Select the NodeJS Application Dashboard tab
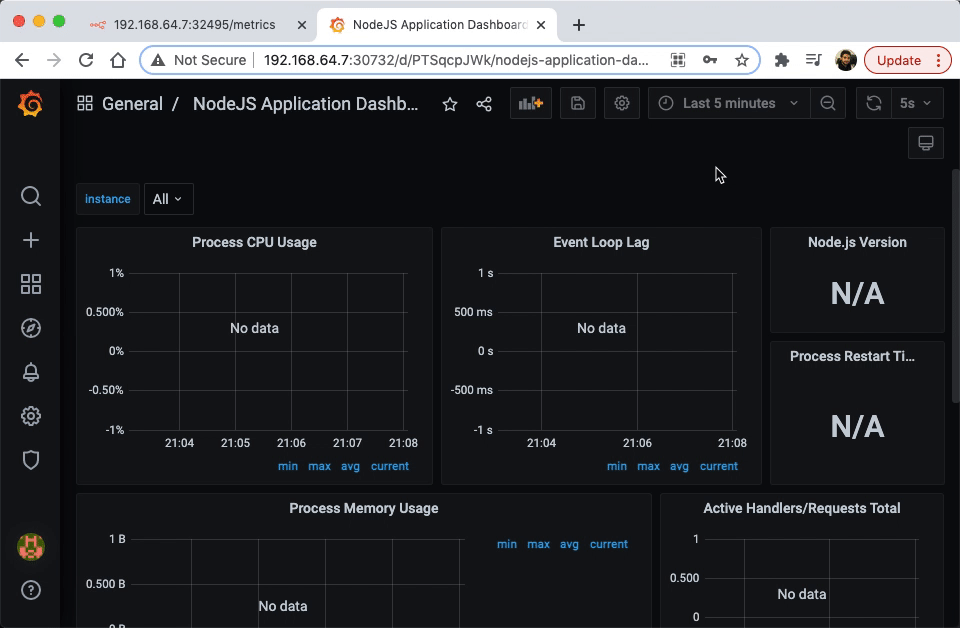Image resolution: width=960 pixels, height=628 pixels. click(x=439, y=24)
